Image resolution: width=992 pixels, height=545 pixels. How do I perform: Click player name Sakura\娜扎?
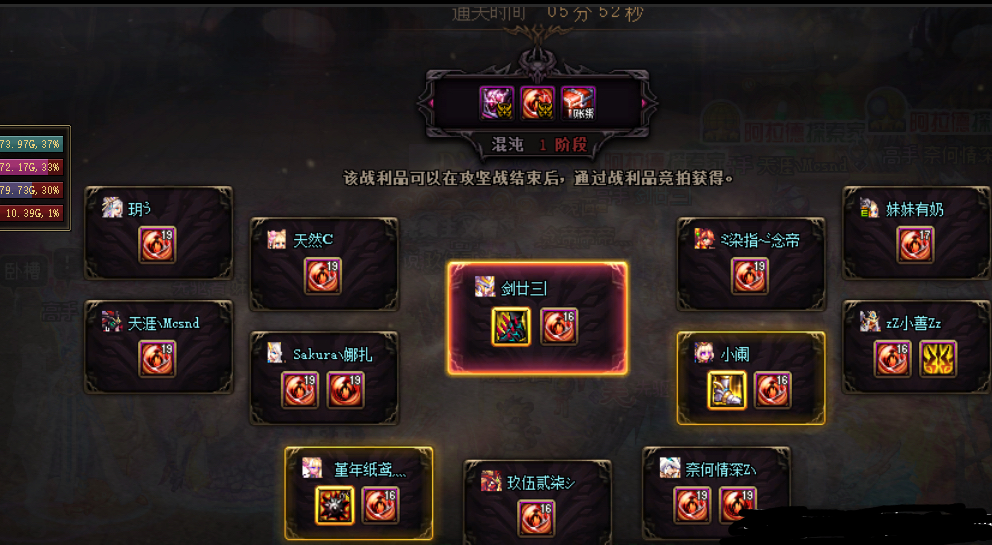[333, 354]
